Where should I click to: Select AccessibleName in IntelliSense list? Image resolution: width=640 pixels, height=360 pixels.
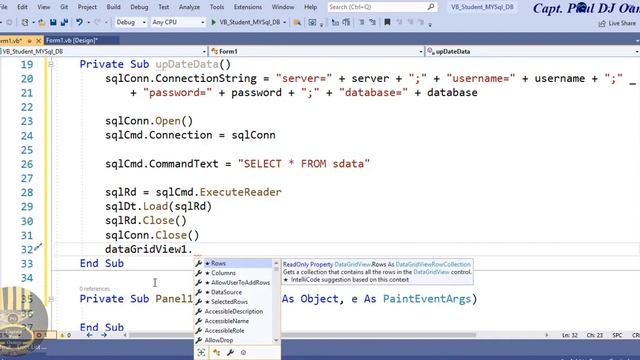234,321
